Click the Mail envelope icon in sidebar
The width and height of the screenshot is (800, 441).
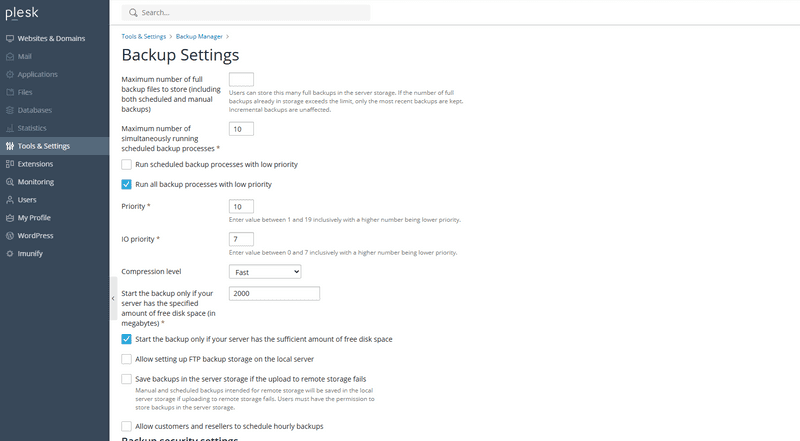[10, 56]
